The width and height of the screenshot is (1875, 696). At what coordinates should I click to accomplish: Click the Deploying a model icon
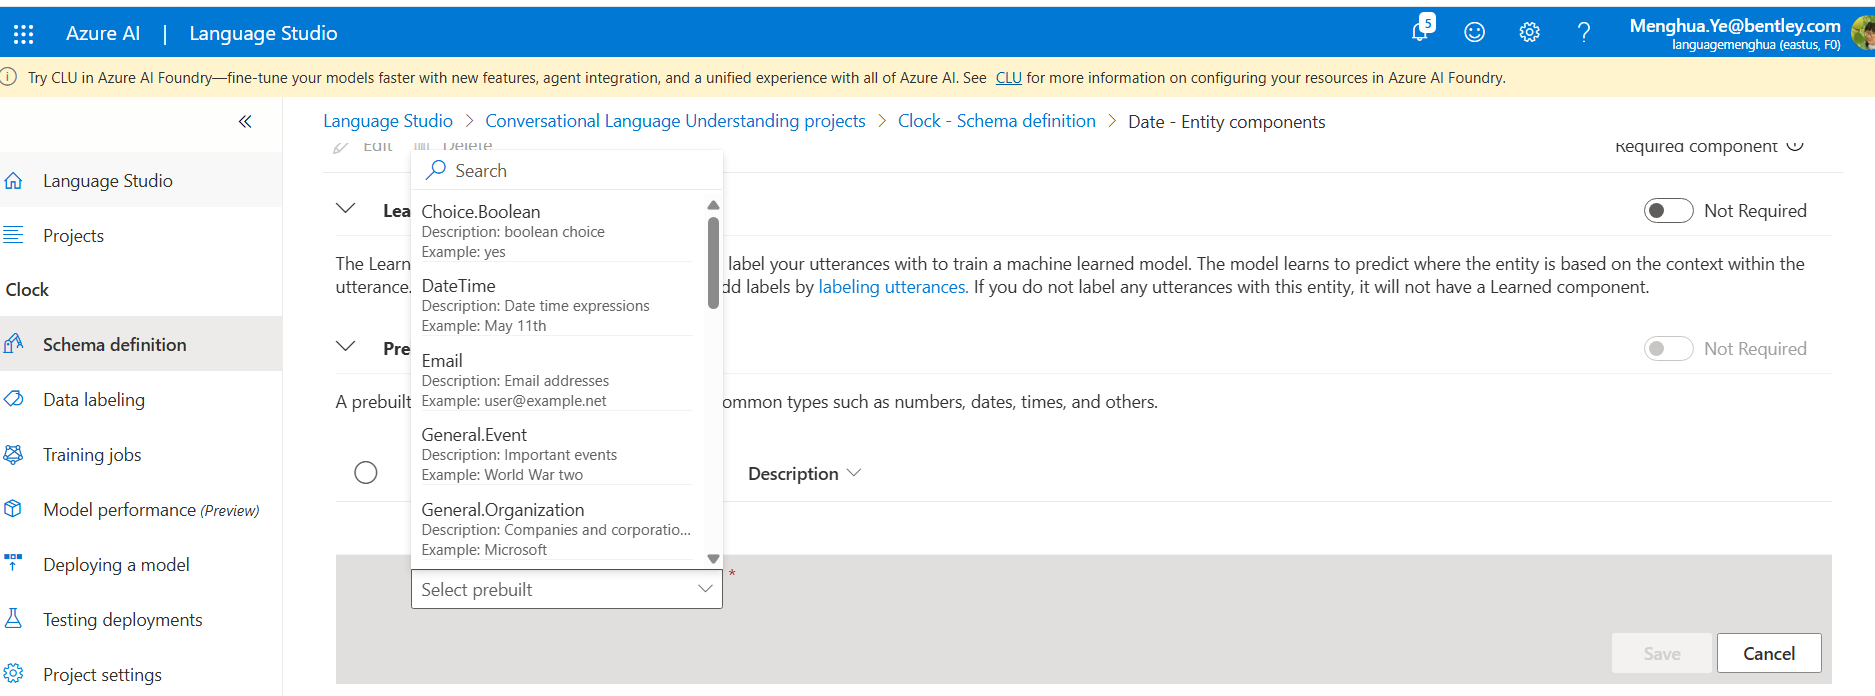coord(13,563)
